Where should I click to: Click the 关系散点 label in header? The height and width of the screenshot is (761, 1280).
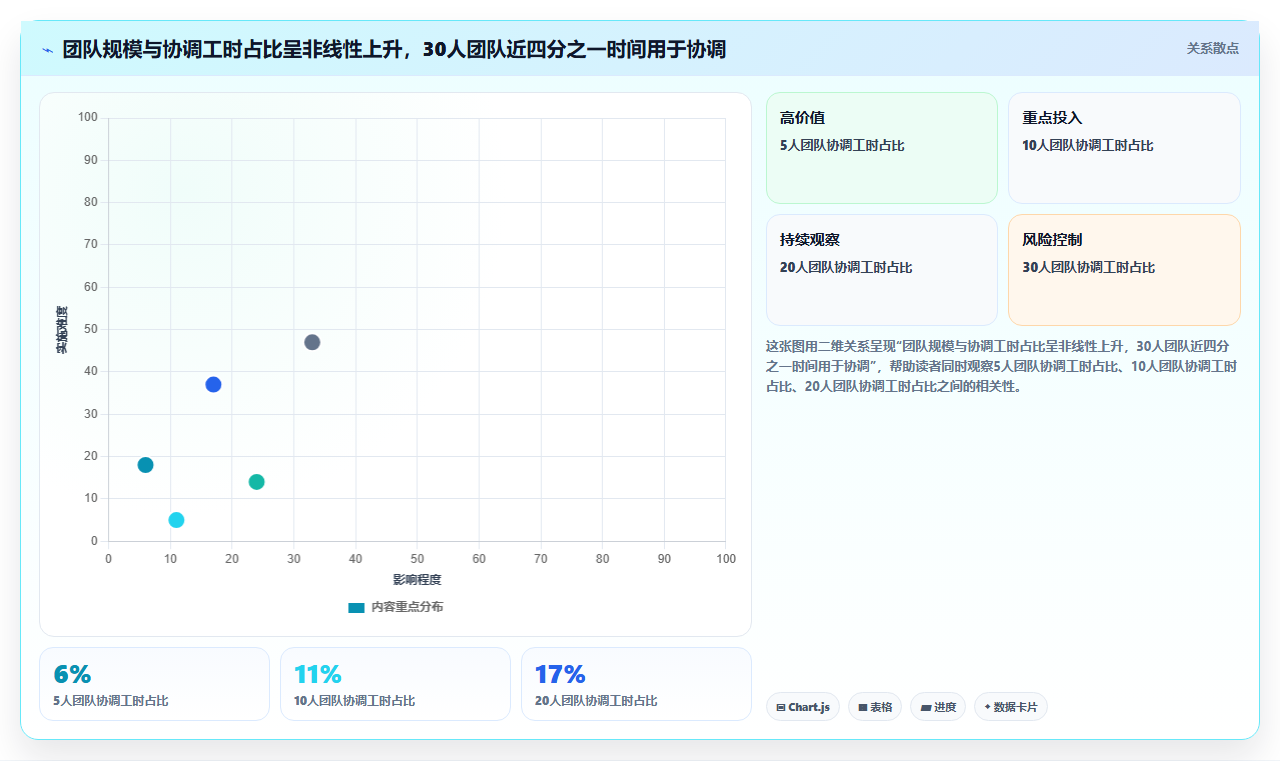click(x=1212, y=48)
